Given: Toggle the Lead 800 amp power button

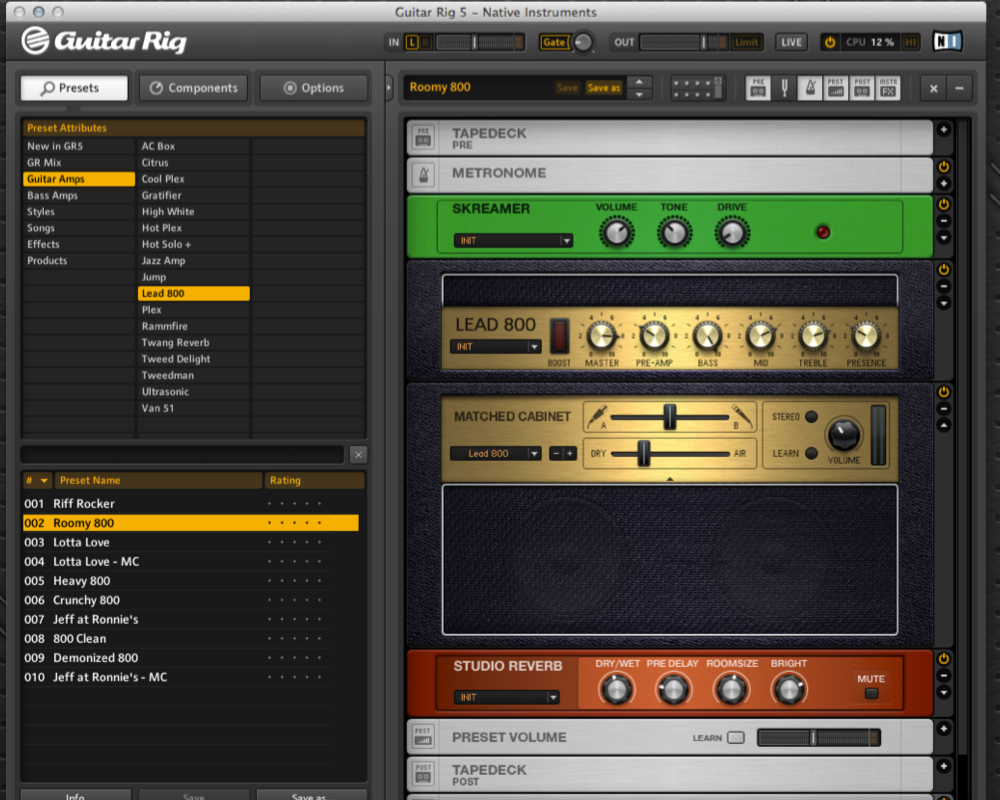Looking at the screenshot, I should (944, 269).
